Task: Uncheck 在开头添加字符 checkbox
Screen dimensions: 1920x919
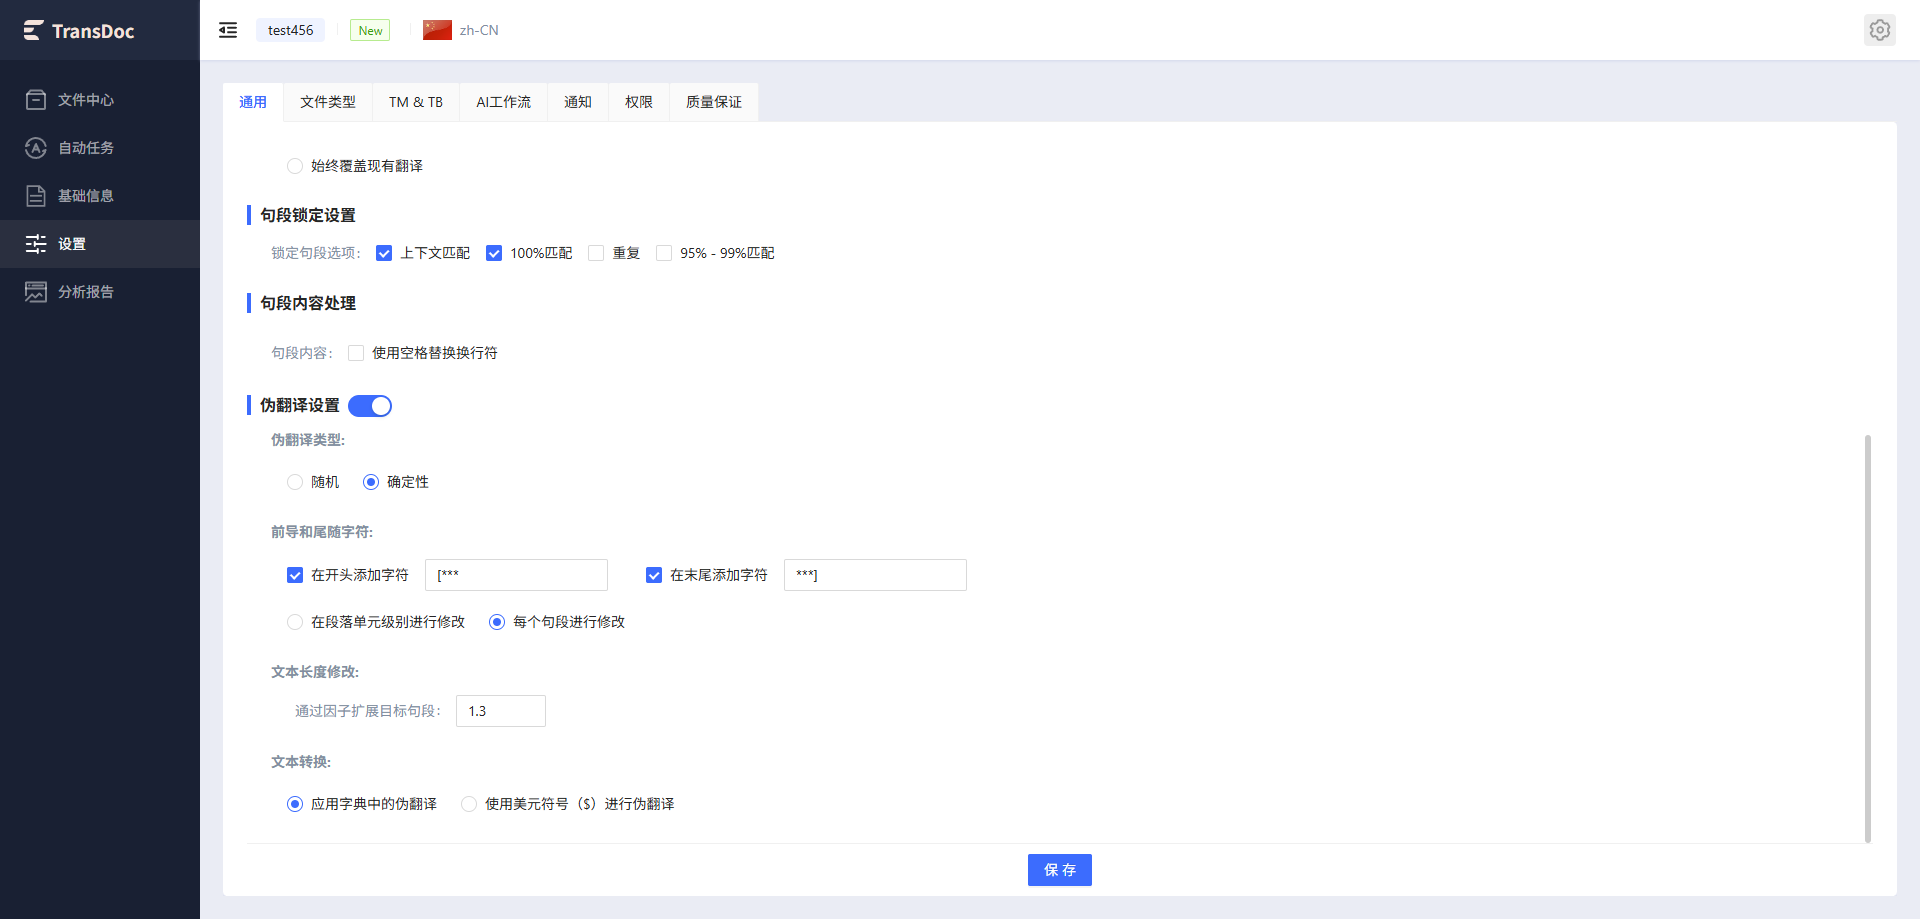Action: click(295, 575)
